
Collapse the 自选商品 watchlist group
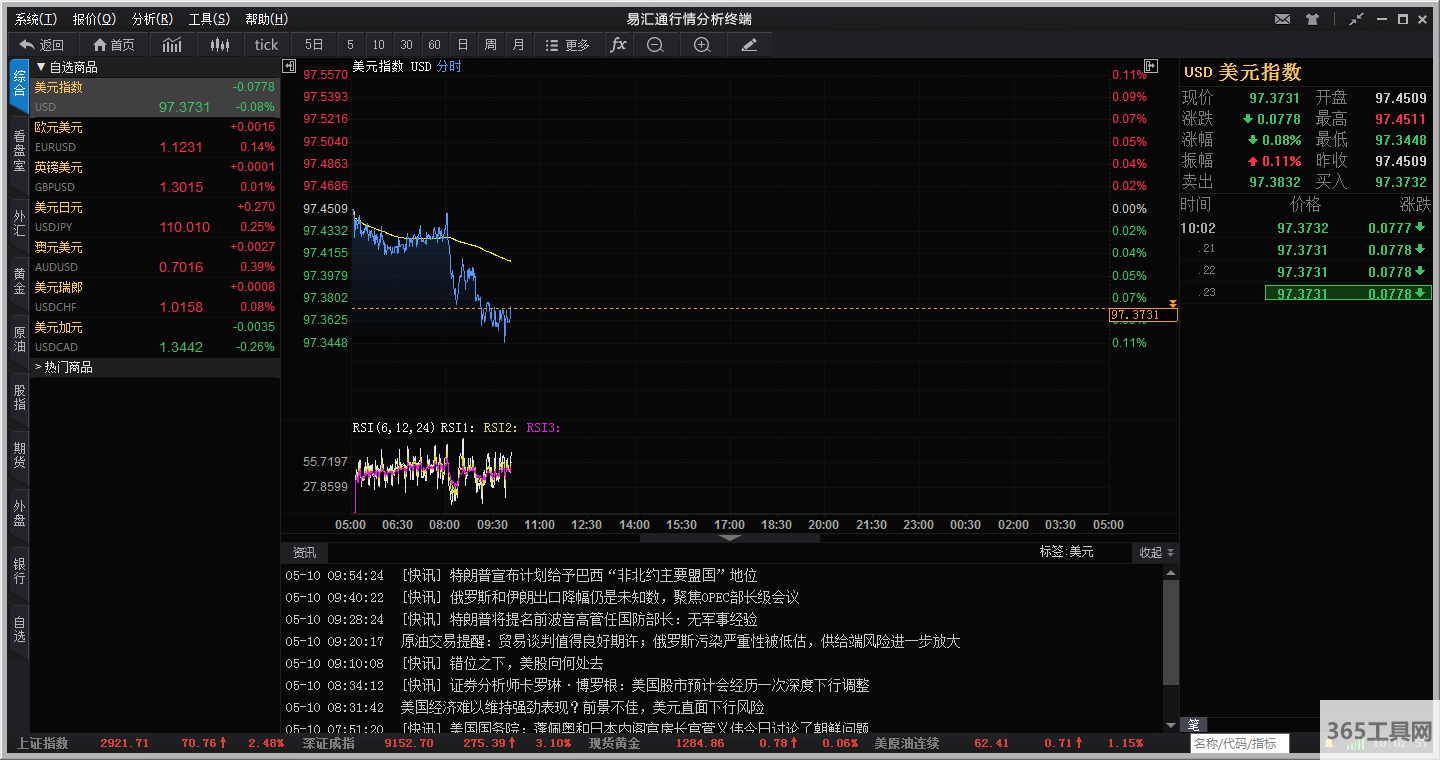tap(41, 67)
